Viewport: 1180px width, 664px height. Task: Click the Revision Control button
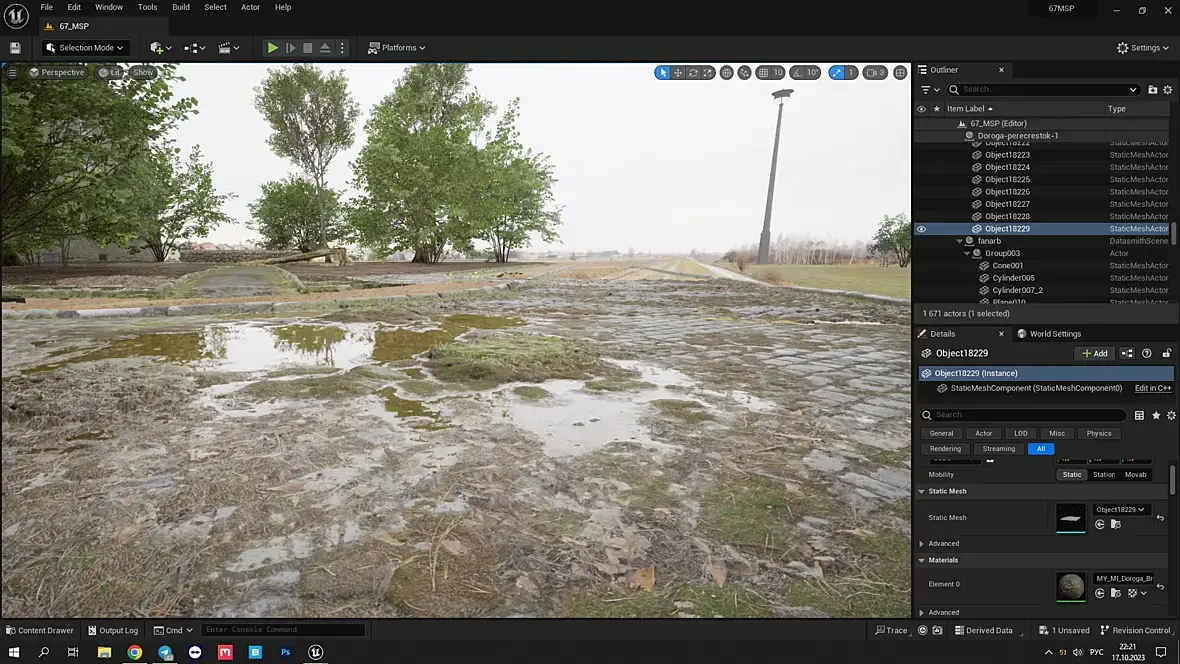1136,630
